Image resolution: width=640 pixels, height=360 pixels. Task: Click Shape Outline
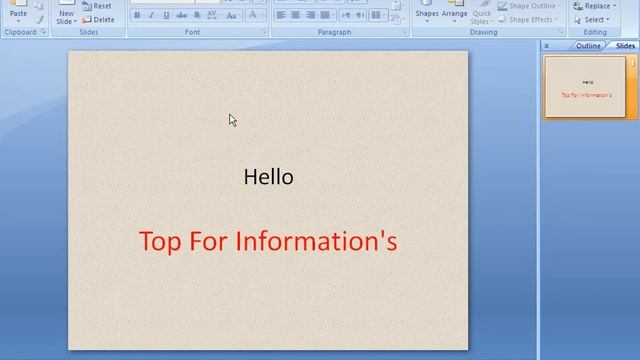pyautogui.click(x=529, y=6)
